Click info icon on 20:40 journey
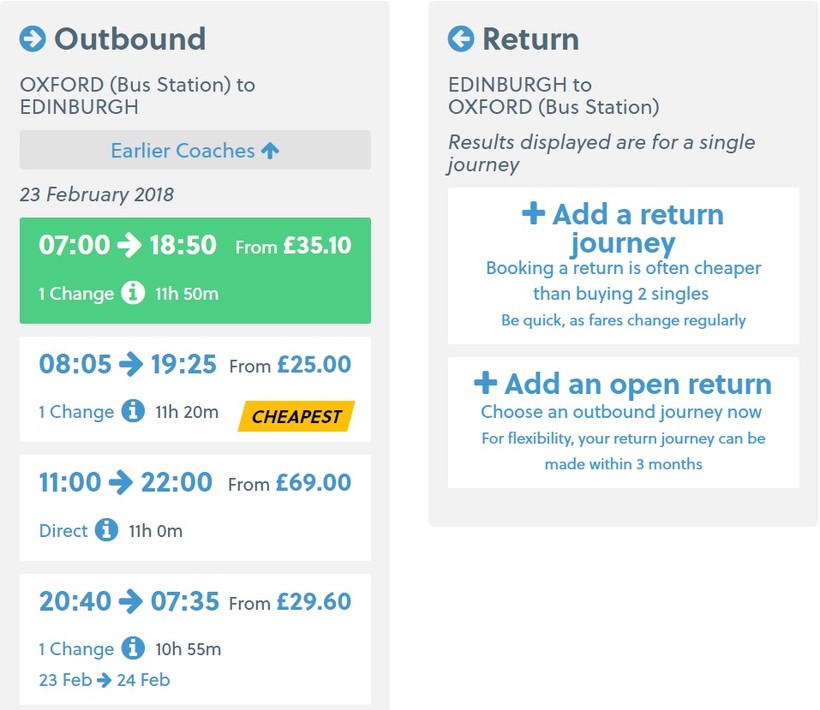The height and width of the screenshot is (710, 820). [x=133, y=648]
